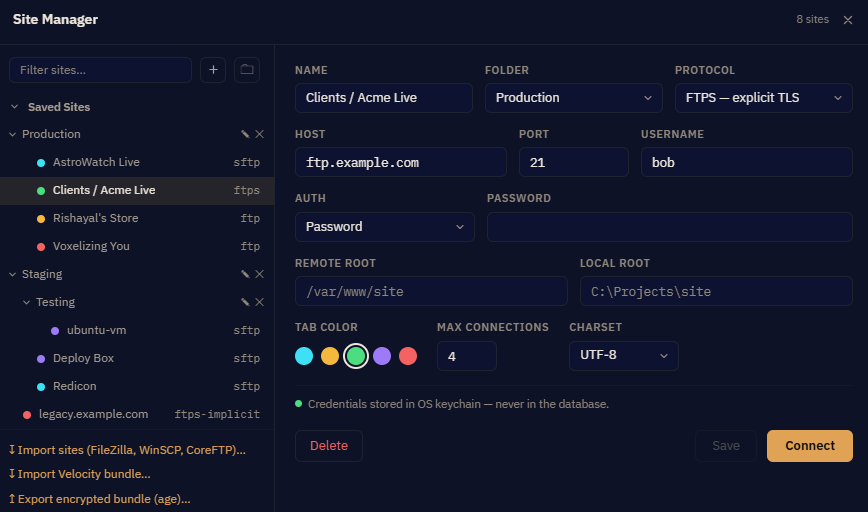Image resolution: width=868 pixels, height=512 pixels.
Task: Delete the Production folder with X icon
Action: [259, 134]
